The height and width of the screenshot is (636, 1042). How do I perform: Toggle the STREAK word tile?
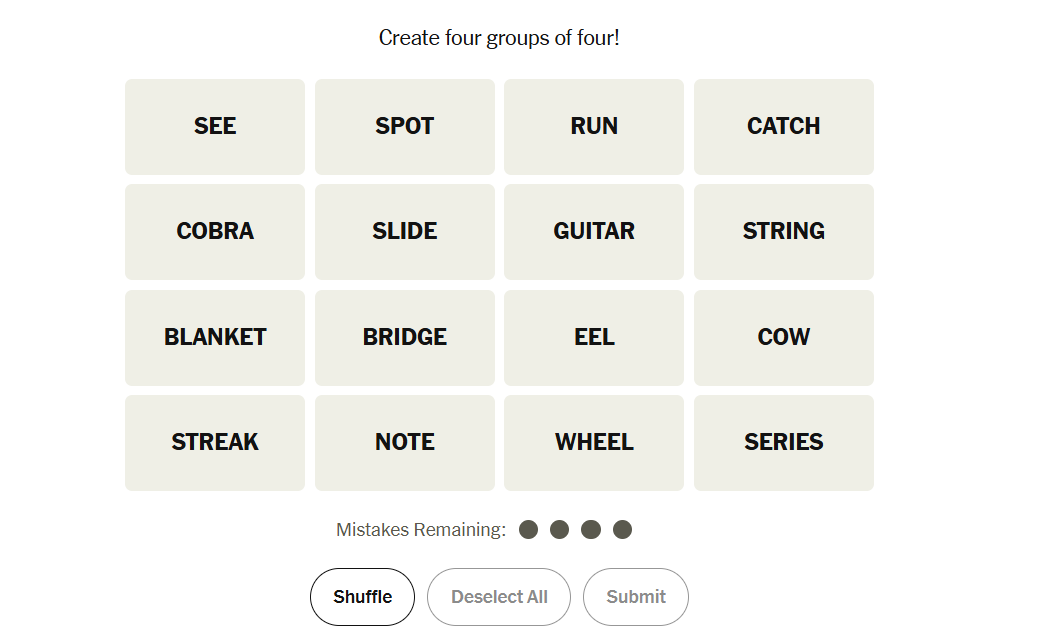(215, 443)
